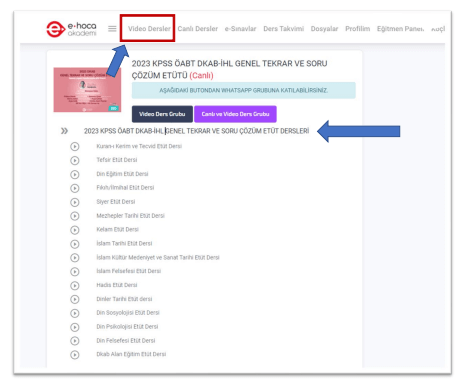This screenshot has height=382, width=467.
Task: Click the e-hoca akademi logo
Action: coord(71,29)
